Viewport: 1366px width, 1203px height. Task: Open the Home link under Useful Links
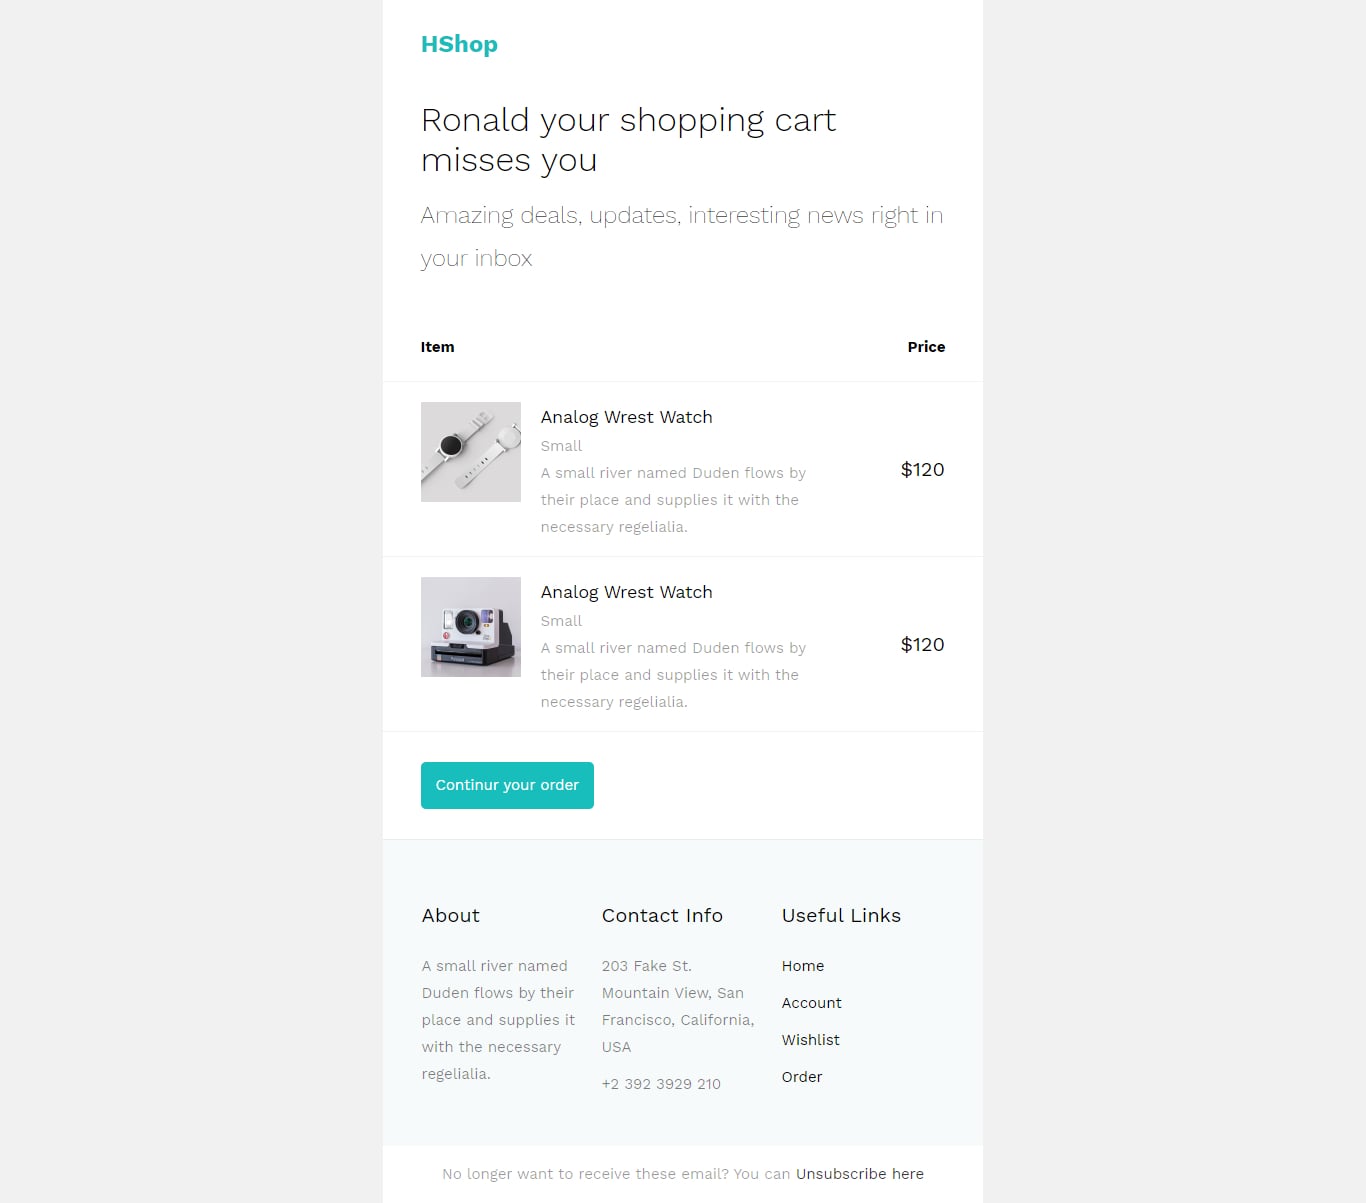[802, 966]
